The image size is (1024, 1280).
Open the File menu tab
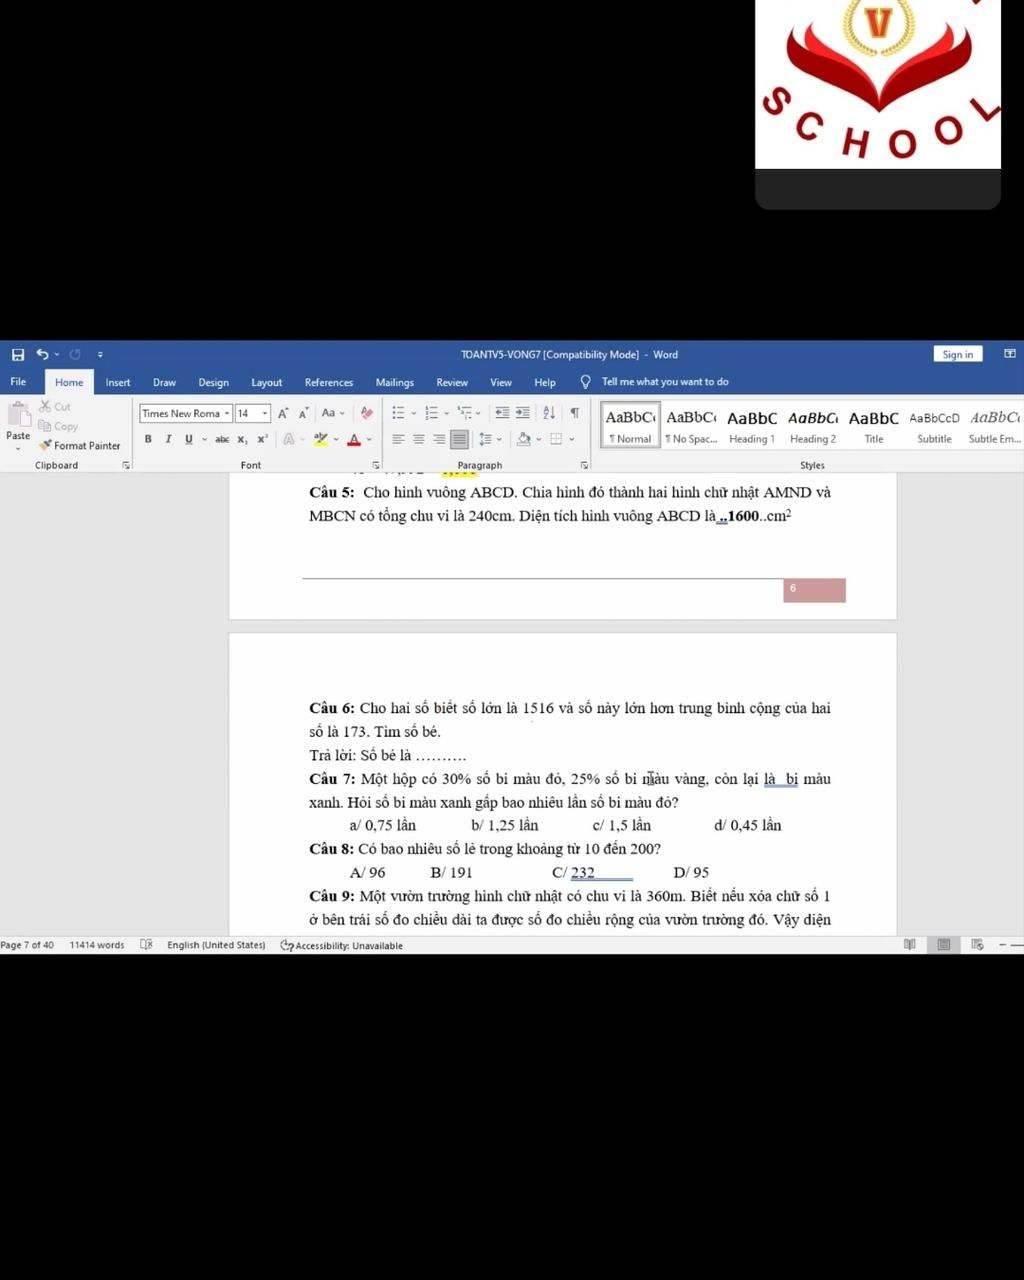pyautogui.click(x=18, y=382)
